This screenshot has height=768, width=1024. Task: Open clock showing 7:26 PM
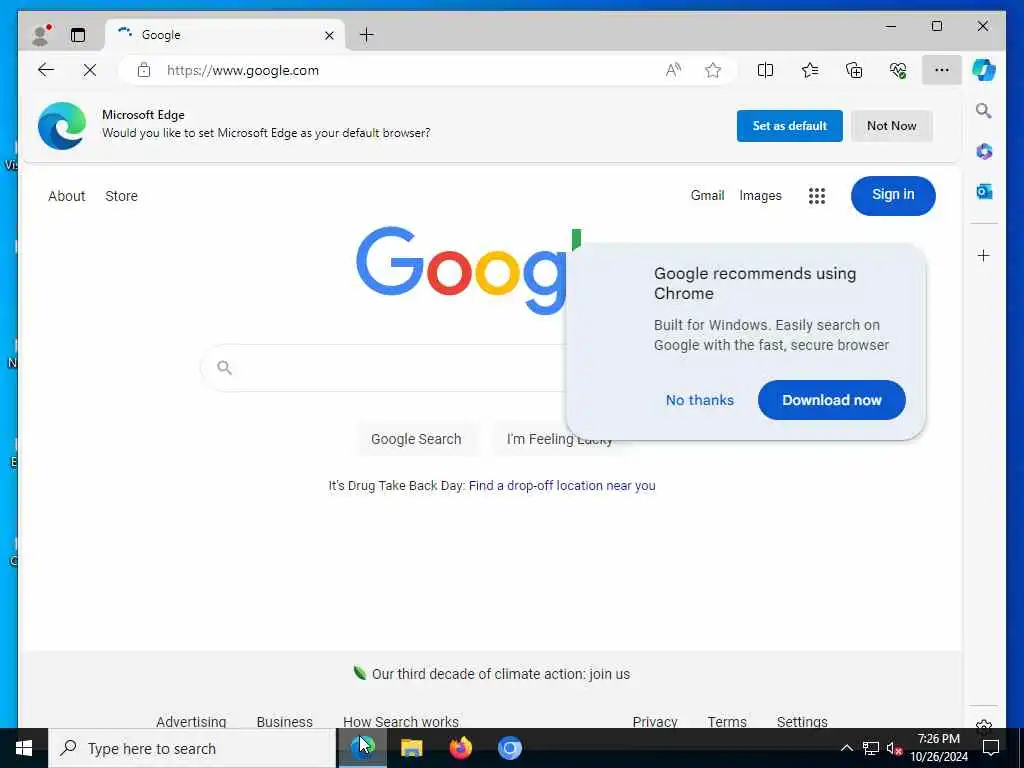coord(938,748)
